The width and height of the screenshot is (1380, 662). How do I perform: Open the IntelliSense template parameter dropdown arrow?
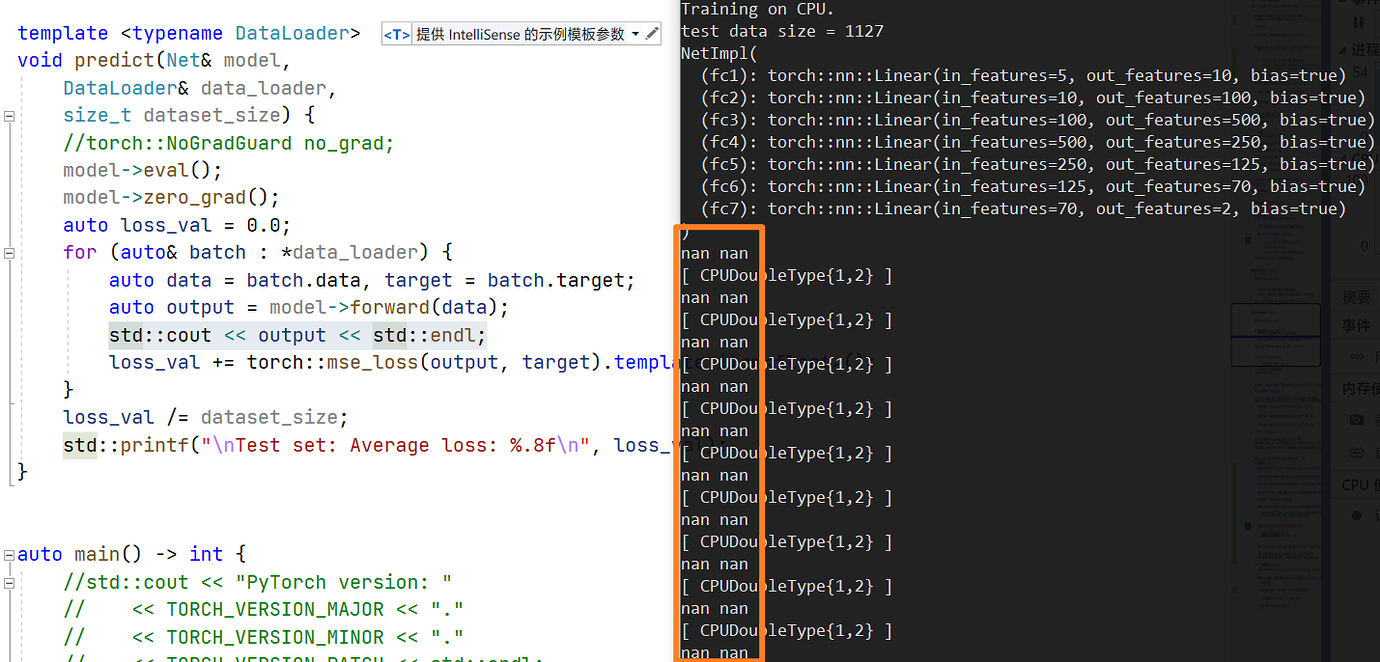636,33
